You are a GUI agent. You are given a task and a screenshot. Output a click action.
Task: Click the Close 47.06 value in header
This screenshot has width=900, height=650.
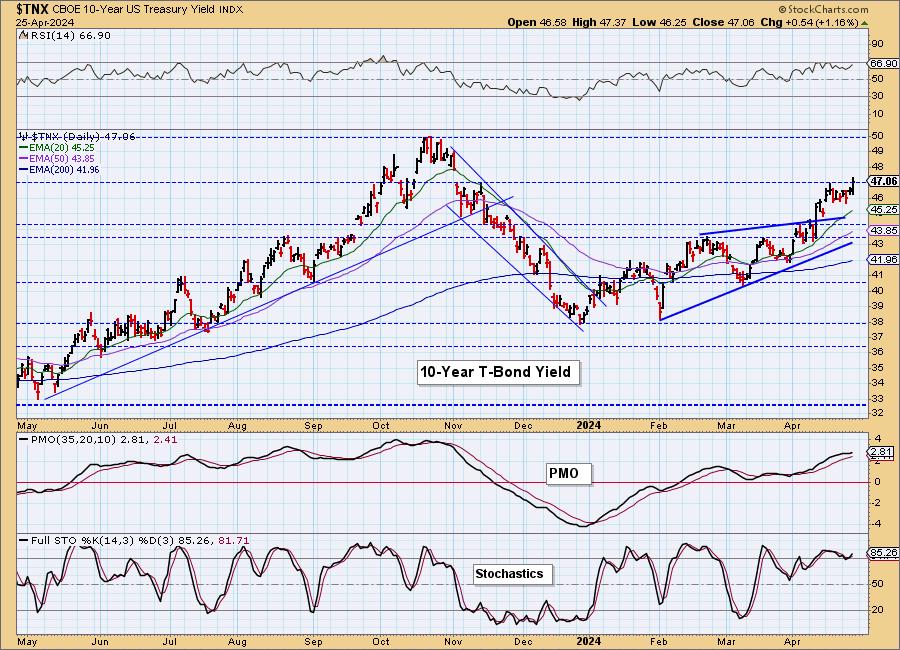[x=723, y=22]
